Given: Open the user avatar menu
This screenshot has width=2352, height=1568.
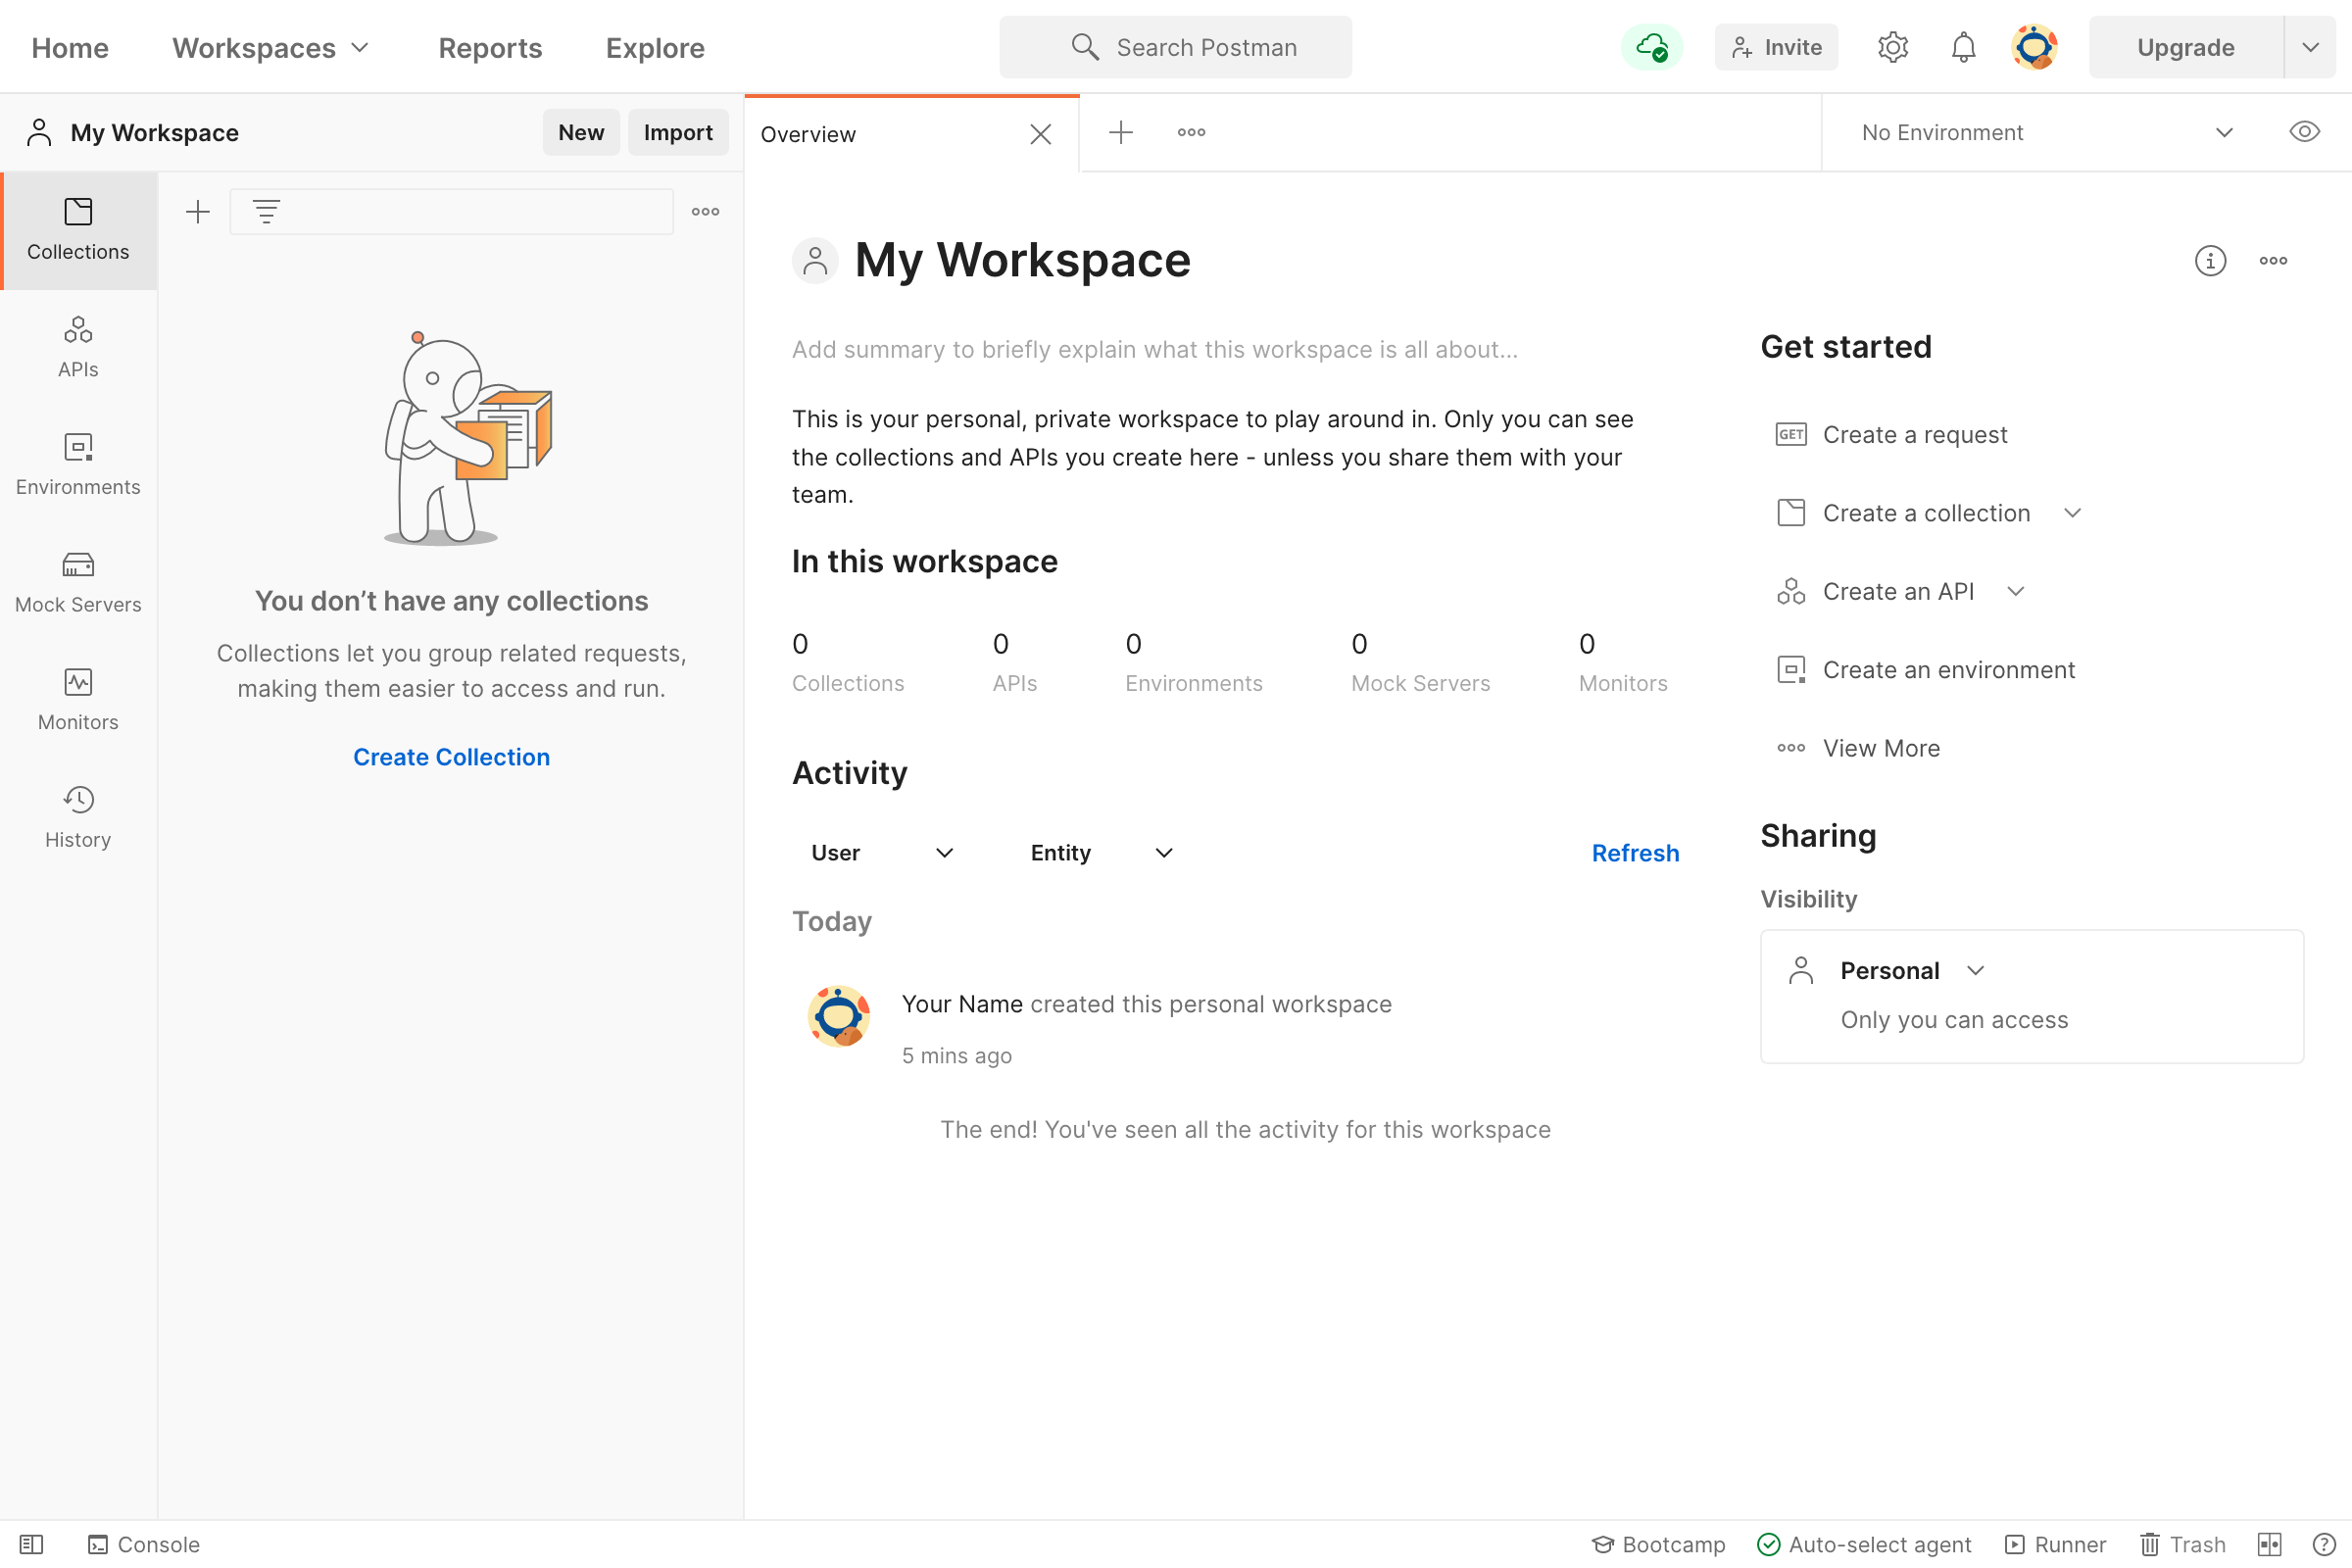Looking at the screenshot, I should 2034,47.
